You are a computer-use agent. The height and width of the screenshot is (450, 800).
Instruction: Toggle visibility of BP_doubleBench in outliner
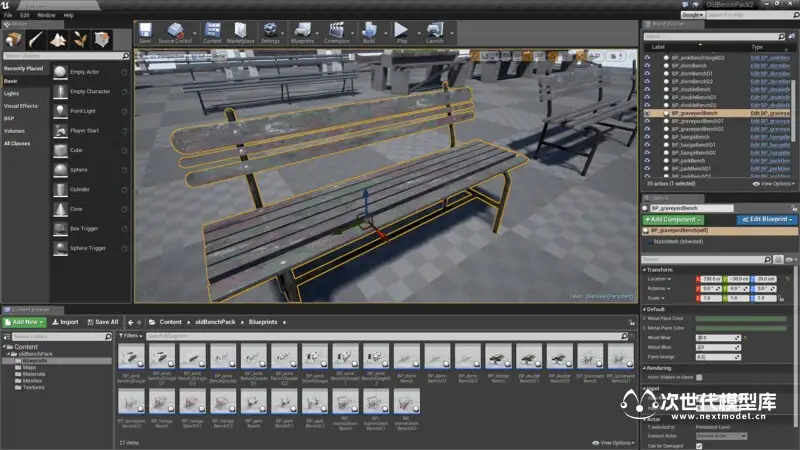(648, 89)
